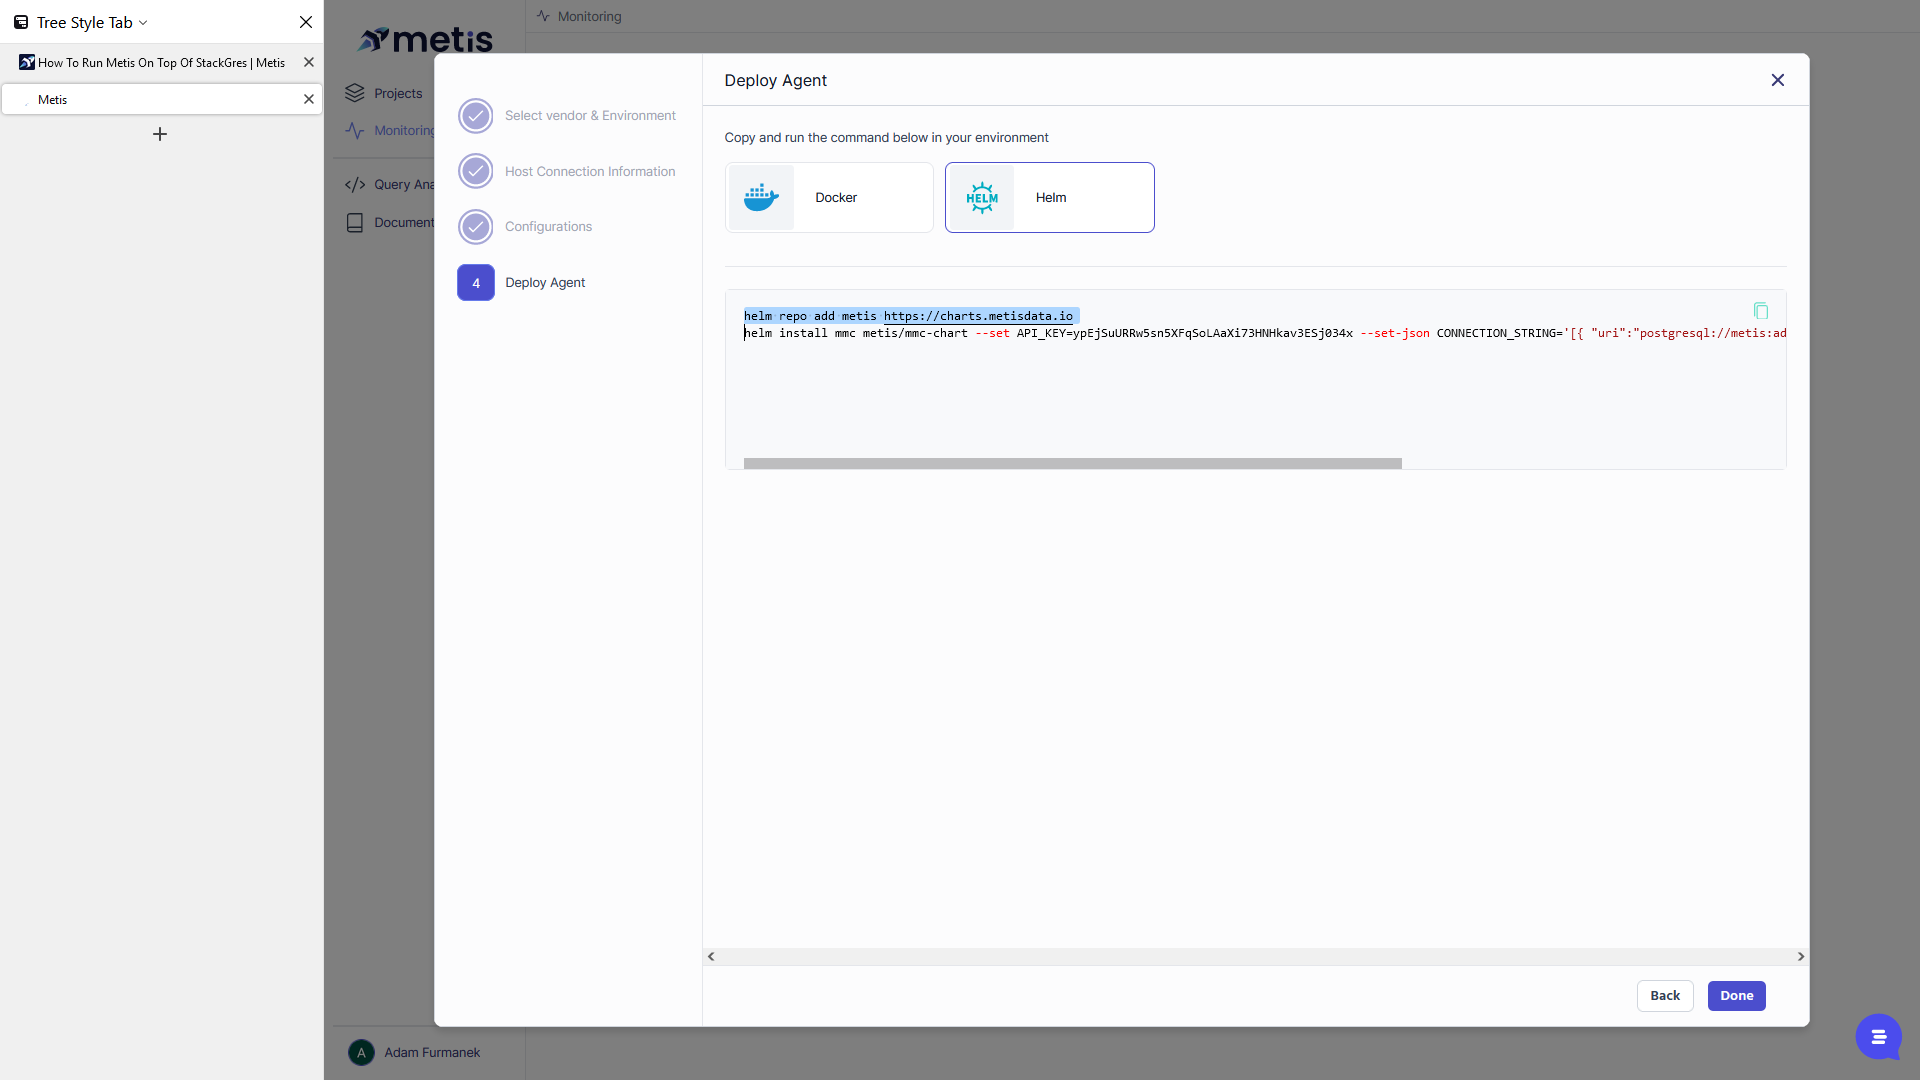
Task: Open a new tab with plus icon
Action: coord(160,134)
